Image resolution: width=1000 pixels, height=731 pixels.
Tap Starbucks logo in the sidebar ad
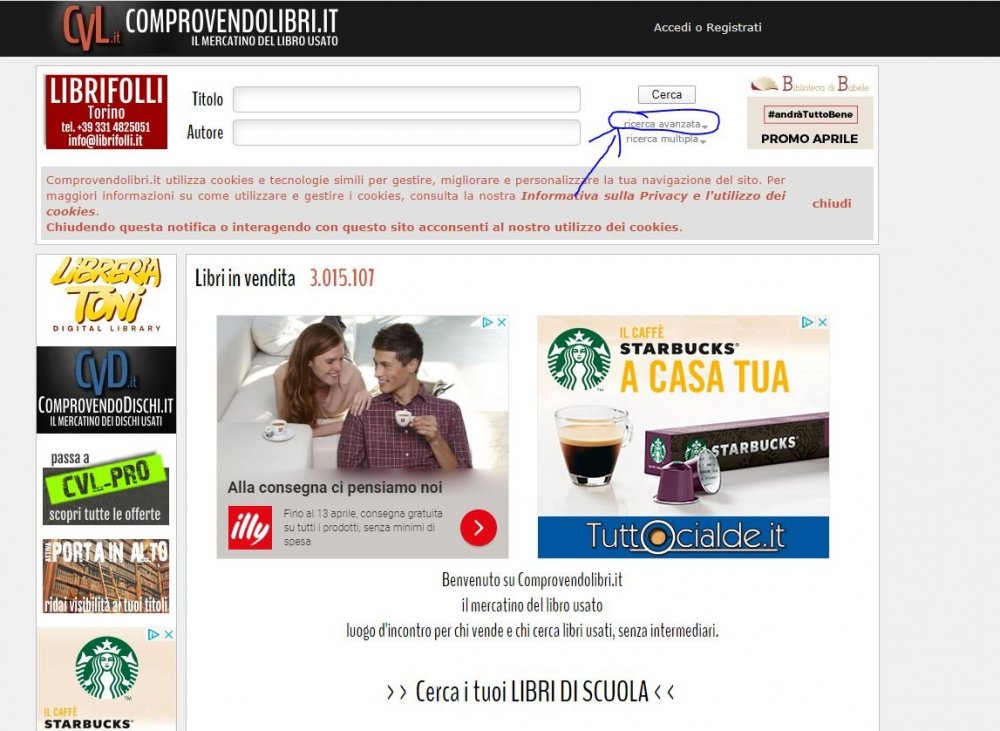(x=107, y=668)
